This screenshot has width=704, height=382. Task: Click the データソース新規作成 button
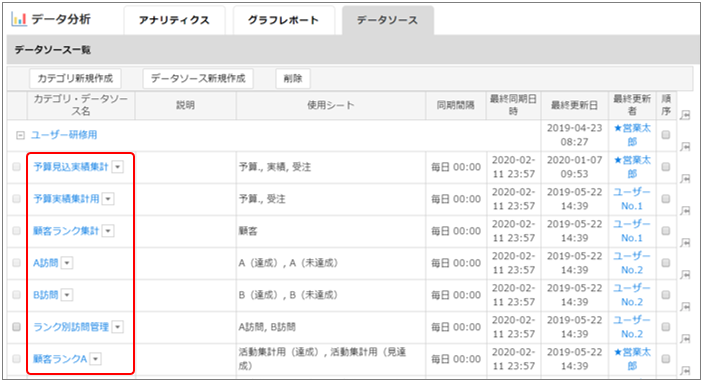[x=198, y=79]
